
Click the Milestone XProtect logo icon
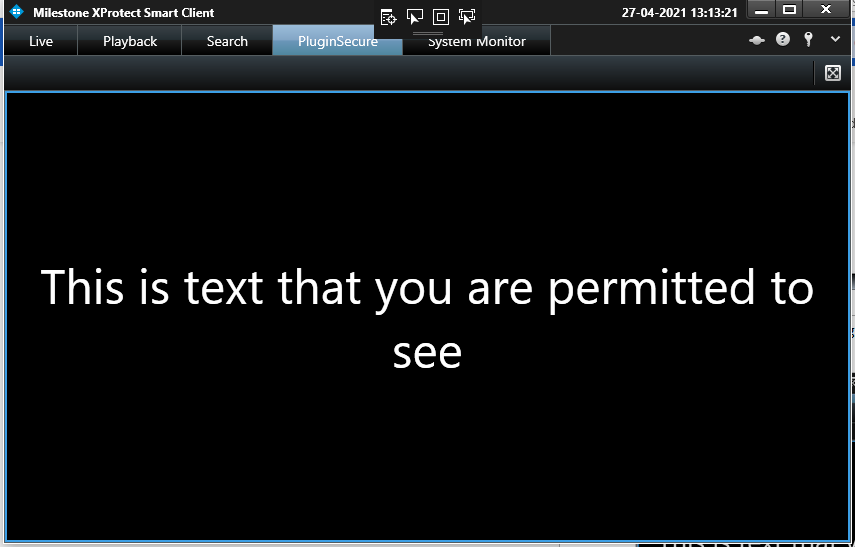pyautogui.click(x=16, y=13)
